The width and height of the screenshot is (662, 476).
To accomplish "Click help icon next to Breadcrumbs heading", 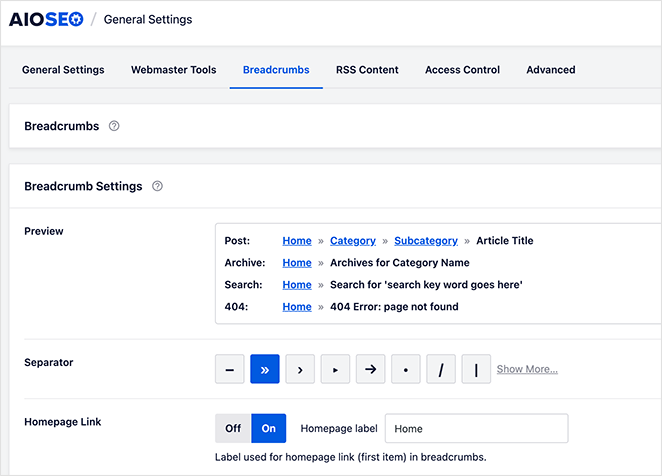I will (x=114, y=126).
